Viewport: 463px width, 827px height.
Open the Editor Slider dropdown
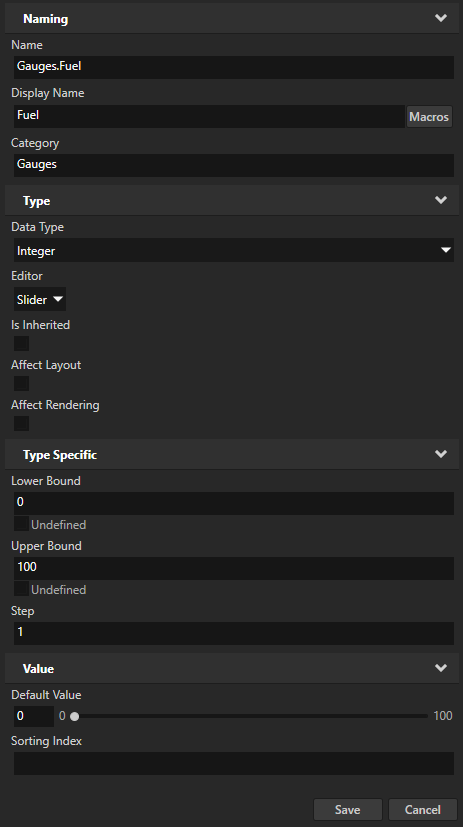[x=40, y=300]
